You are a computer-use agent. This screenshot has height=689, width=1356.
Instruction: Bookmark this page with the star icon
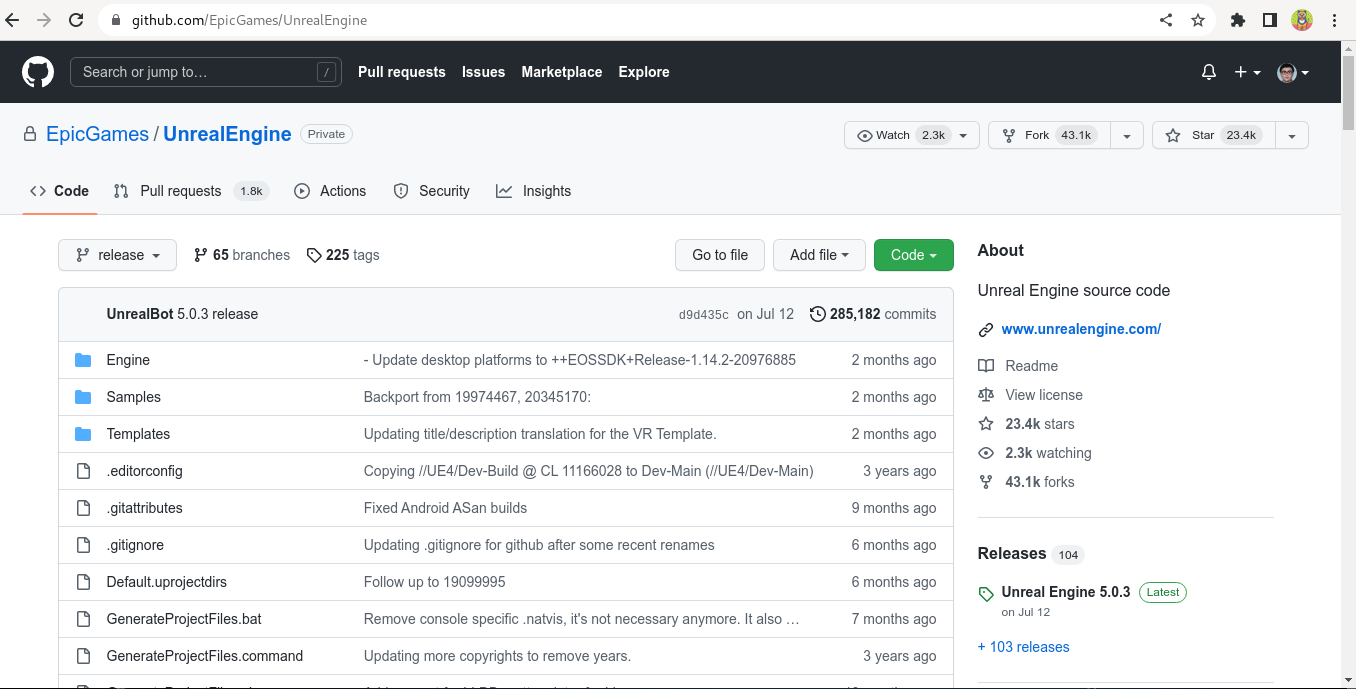(1198, 20)
